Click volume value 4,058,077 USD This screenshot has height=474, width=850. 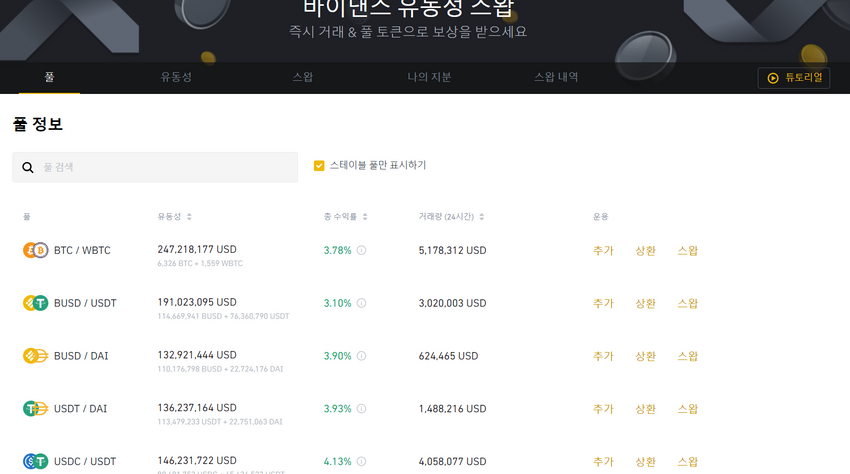pyautogui.click(x=452, y=462)
